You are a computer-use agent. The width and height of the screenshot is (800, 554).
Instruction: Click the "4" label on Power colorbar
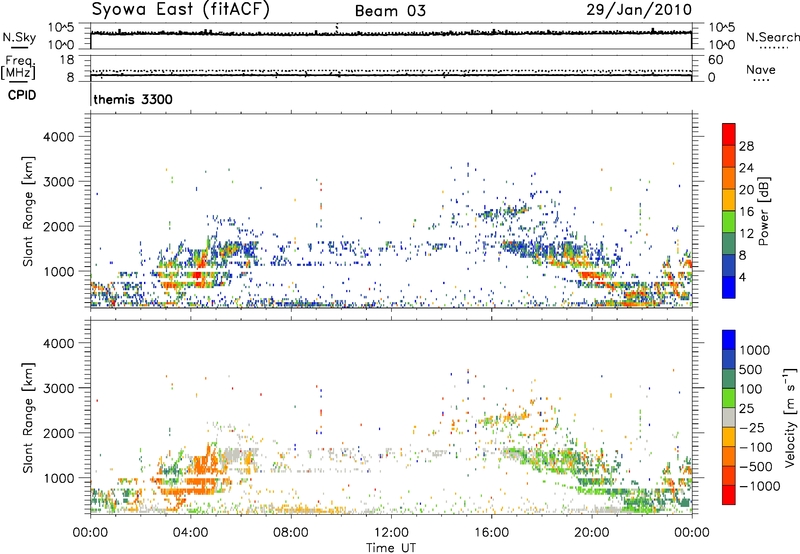742,277
